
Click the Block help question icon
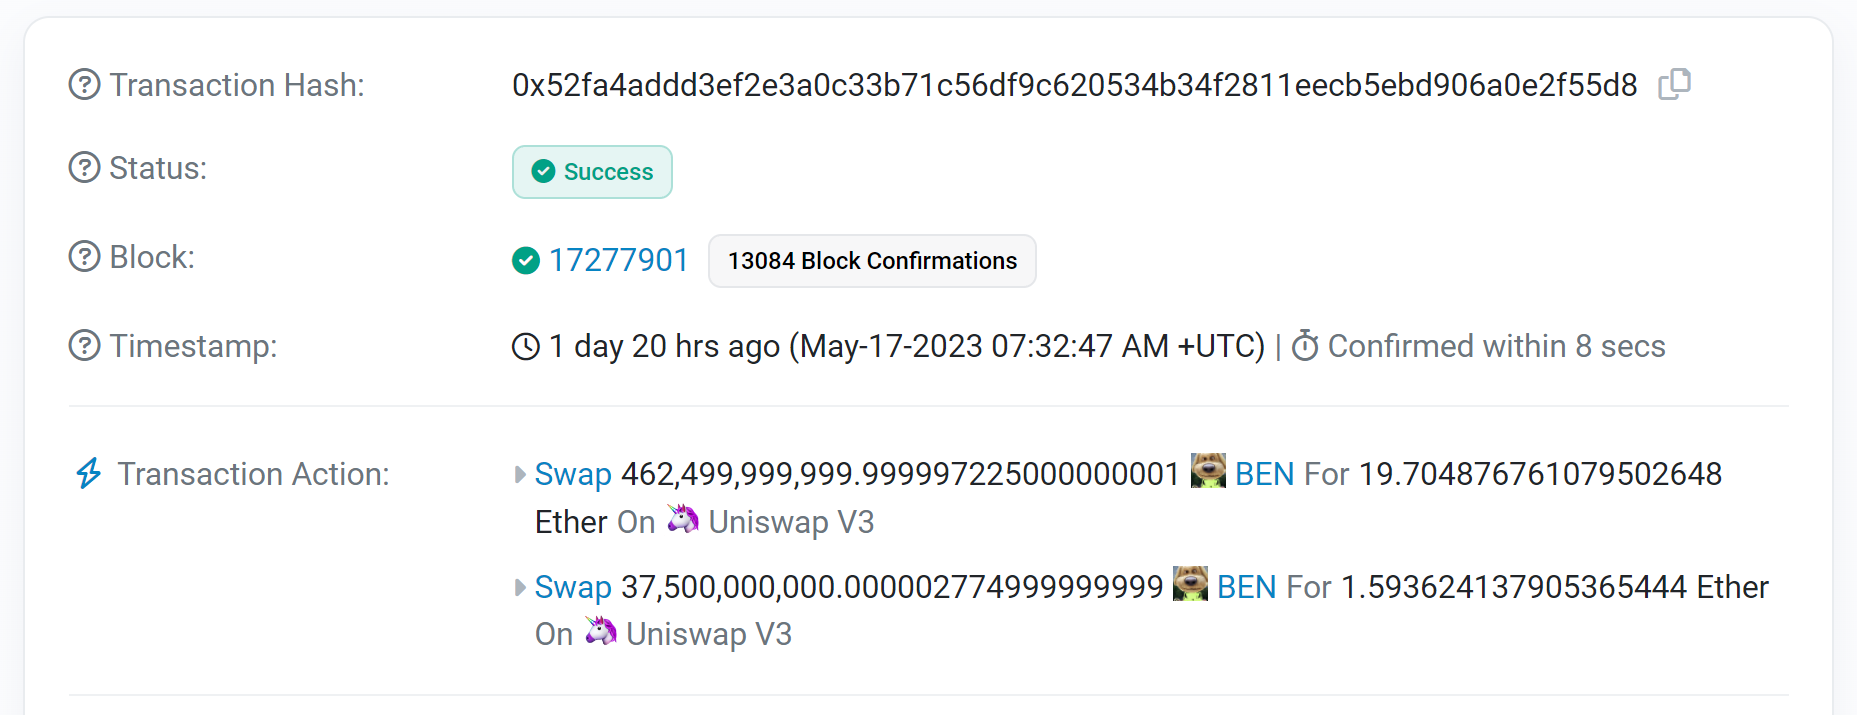tap(84, 257)
